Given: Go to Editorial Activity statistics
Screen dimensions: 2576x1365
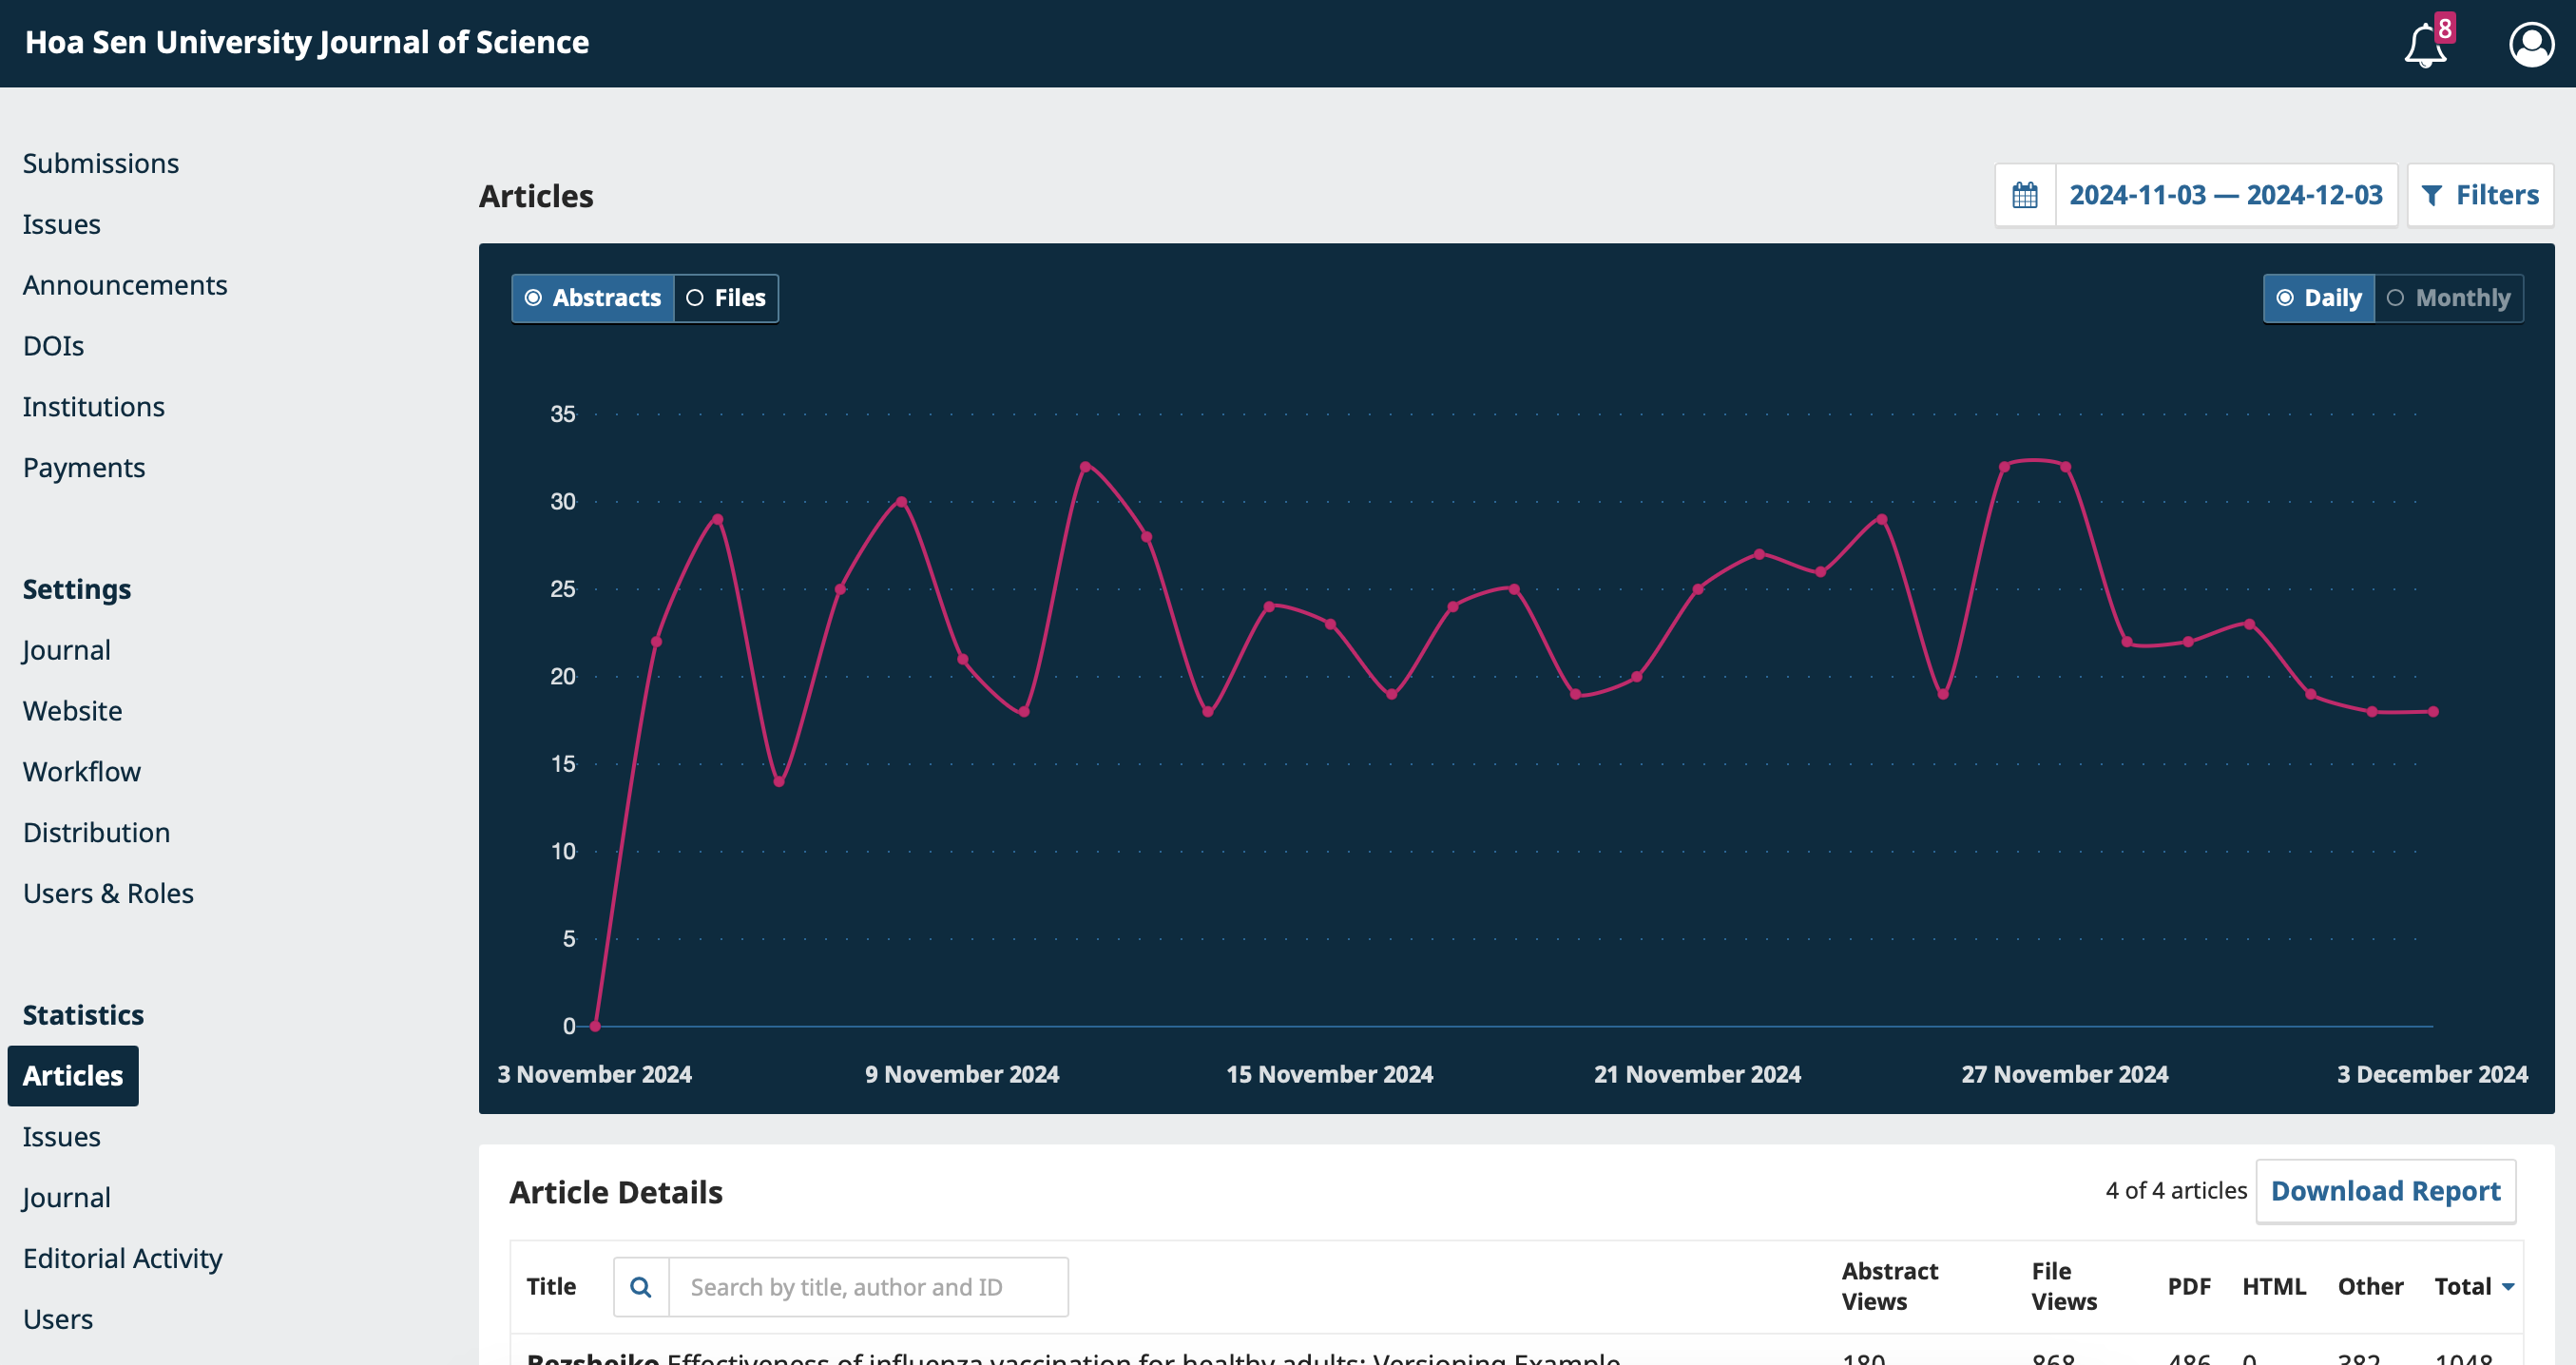Looking at the screenshot, I should coord(122,1258).
